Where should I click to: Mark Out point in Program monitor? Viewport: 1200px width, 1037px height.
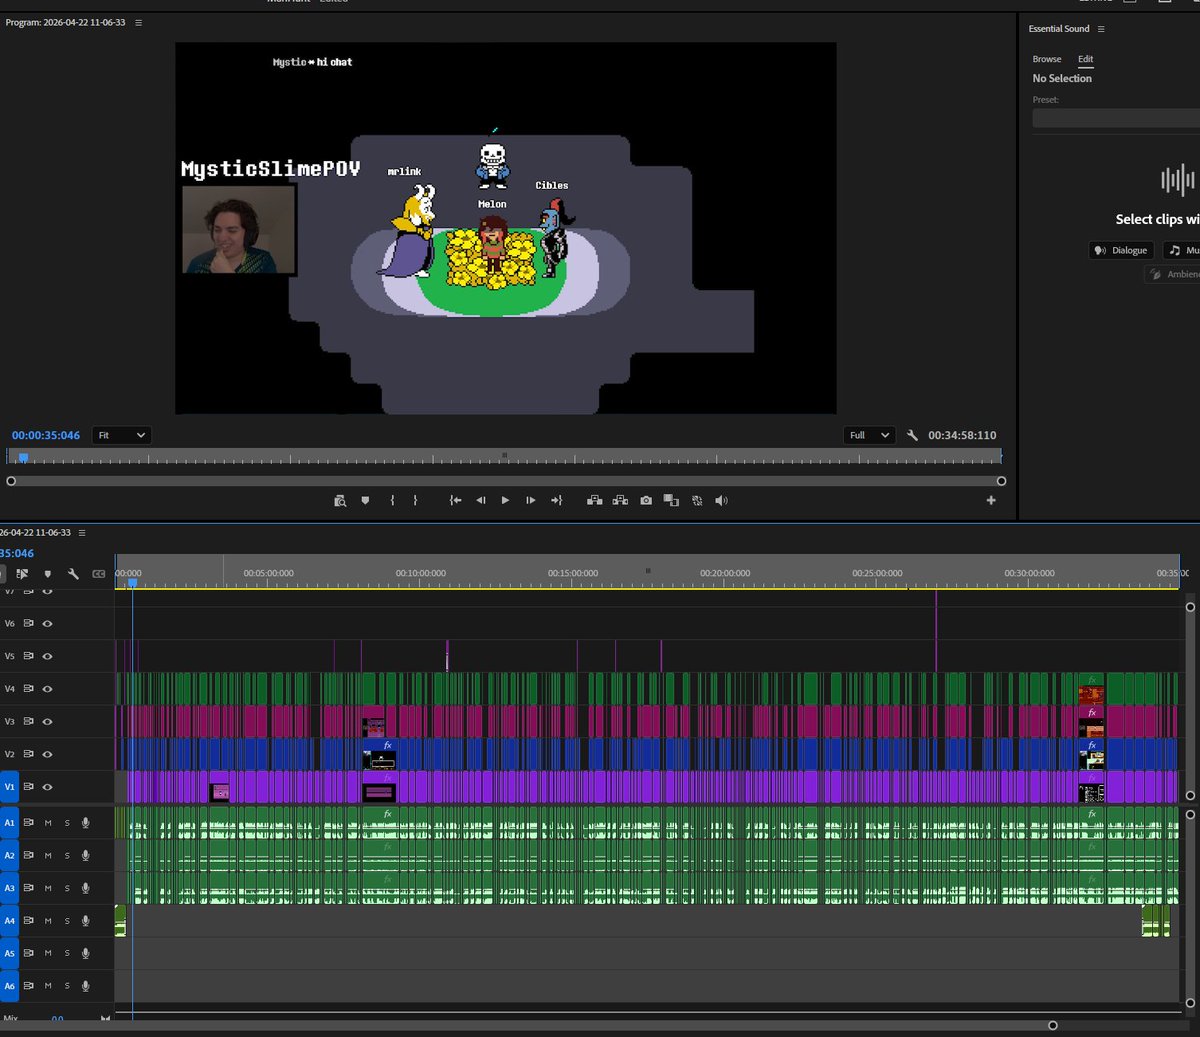point(415,500)
